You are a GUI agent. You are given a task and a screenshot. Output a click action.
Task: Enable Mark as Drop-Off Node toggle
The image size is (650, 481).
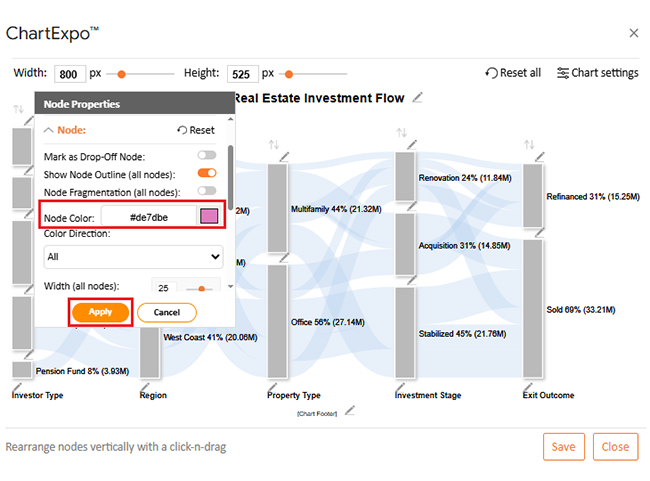point(207,155)
